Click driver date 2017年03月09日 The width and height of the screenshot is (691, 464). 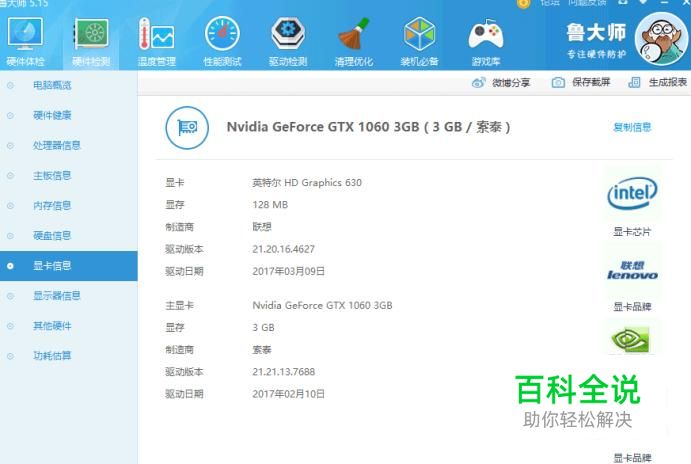tap(288, 271)
